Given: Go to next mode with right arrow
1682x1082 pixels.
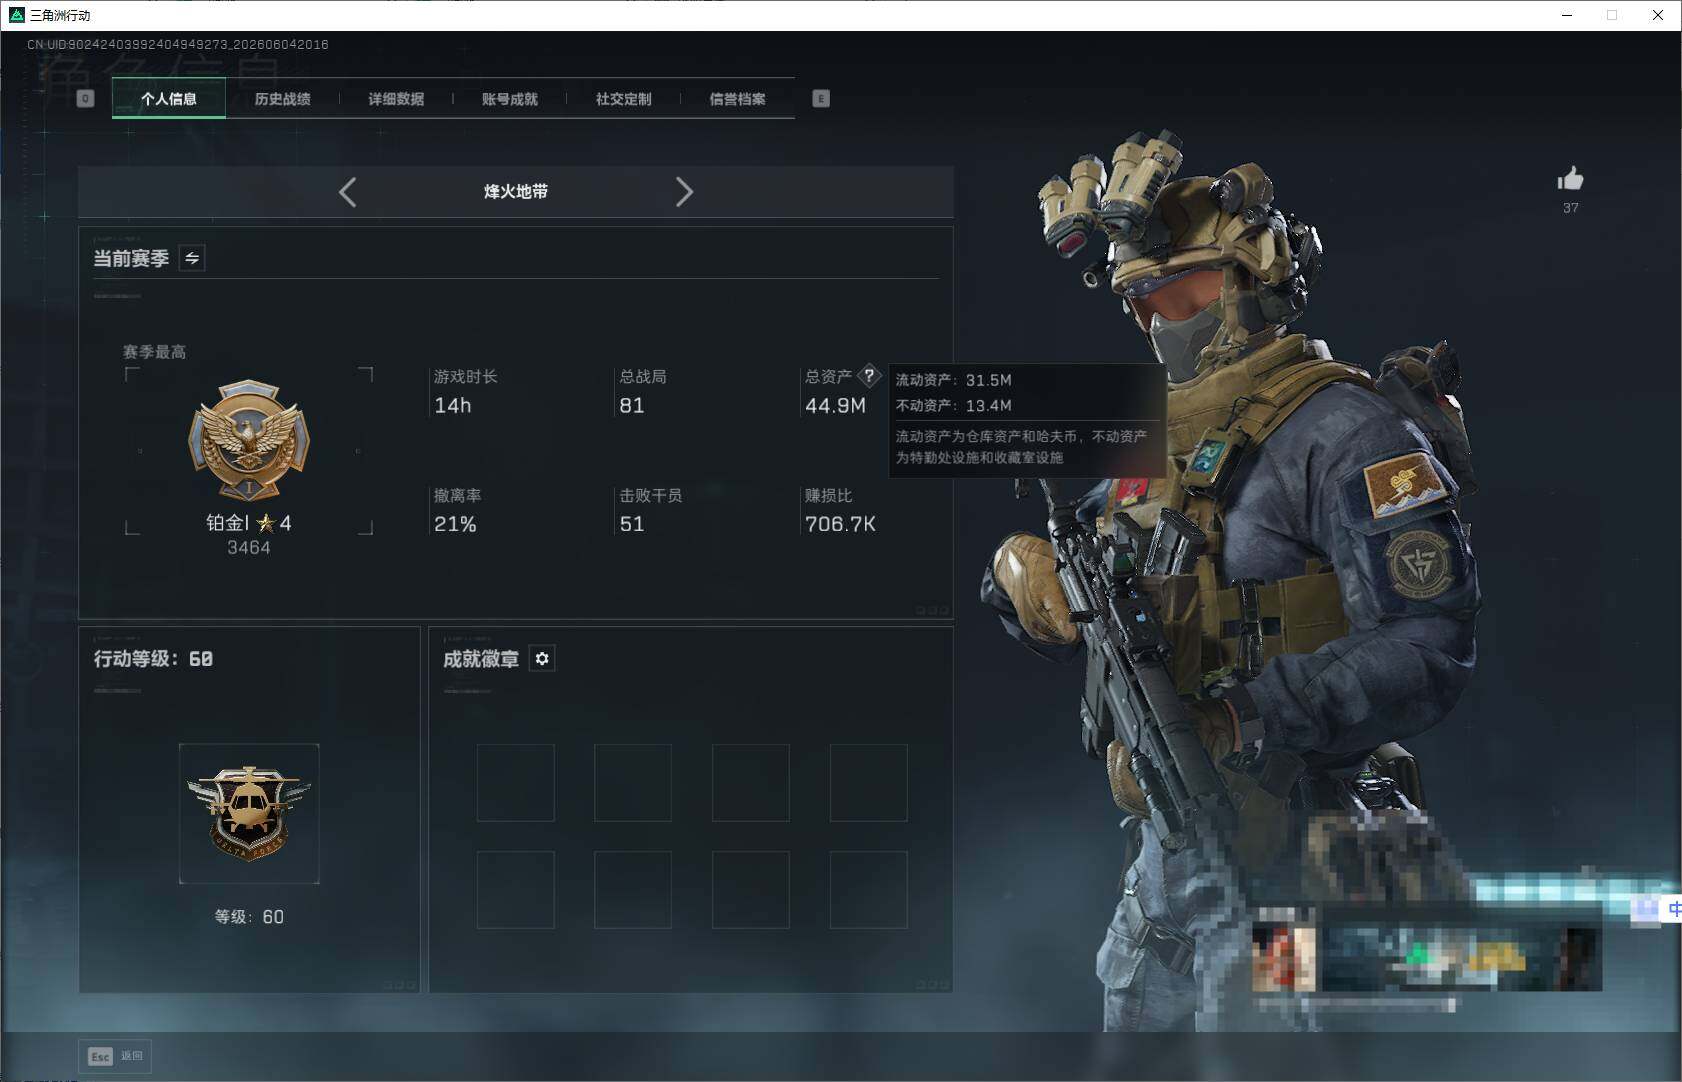Looking at the screenshot, I should (684, 192).
